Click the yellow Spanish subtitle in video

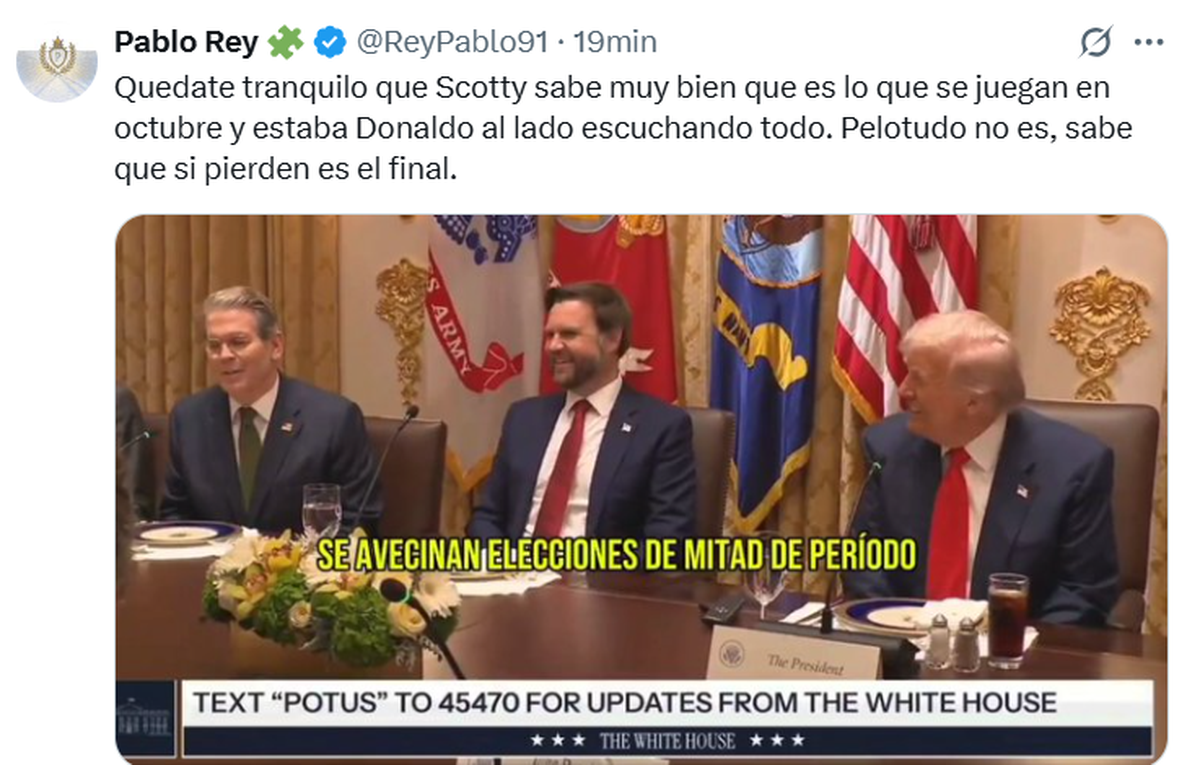pos(616,553)
